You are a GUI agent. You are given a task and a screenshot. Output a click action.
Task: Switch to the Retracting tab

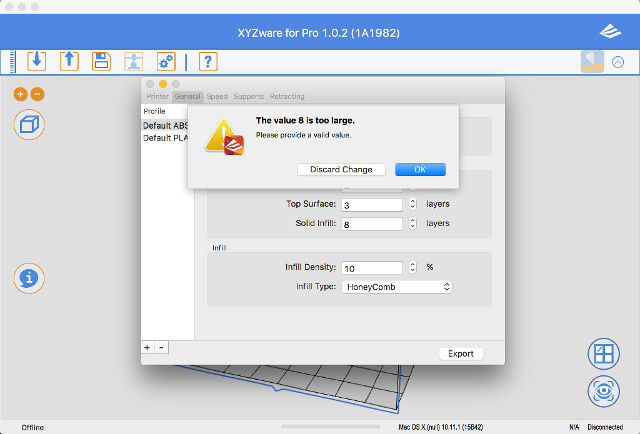point(287,96)
